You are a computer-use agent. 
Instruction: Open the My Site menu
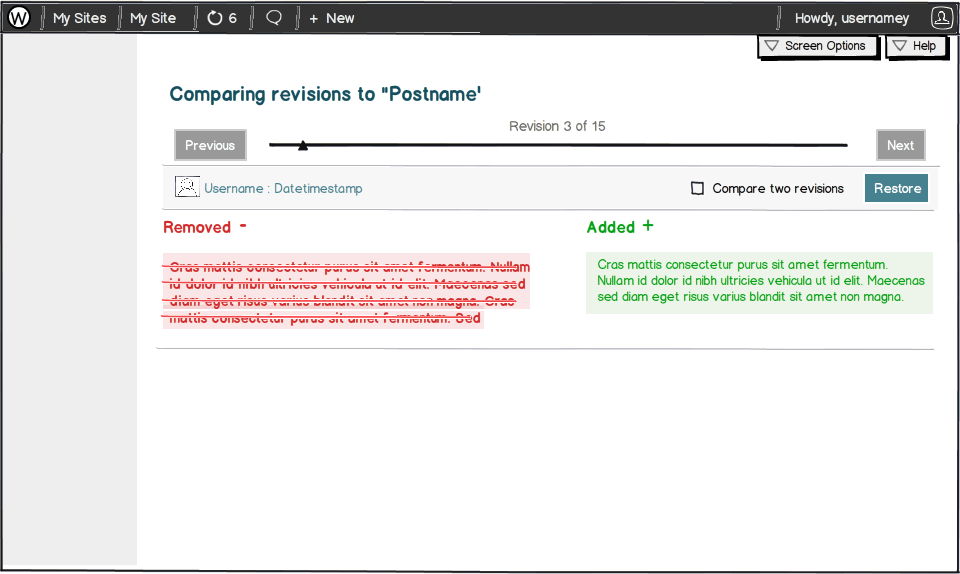click(153, 18)
